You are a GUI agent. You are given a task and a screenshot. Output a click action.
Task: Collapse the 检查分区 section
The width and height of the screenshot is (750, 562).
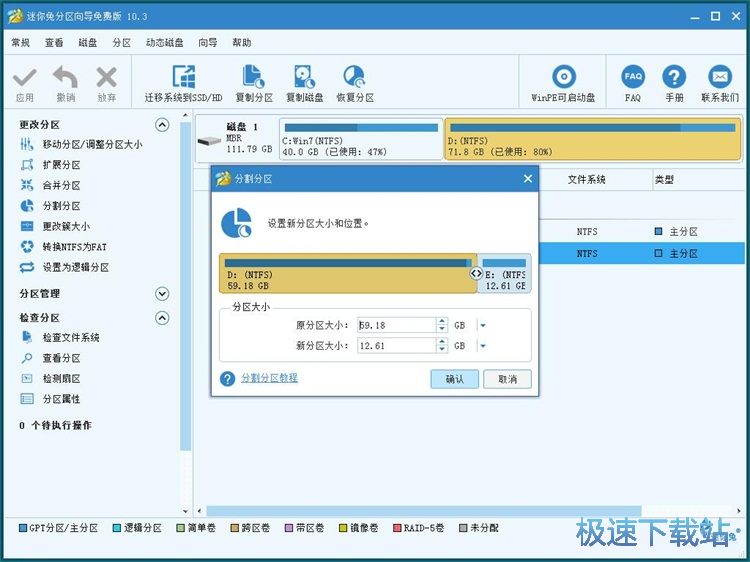162,318
